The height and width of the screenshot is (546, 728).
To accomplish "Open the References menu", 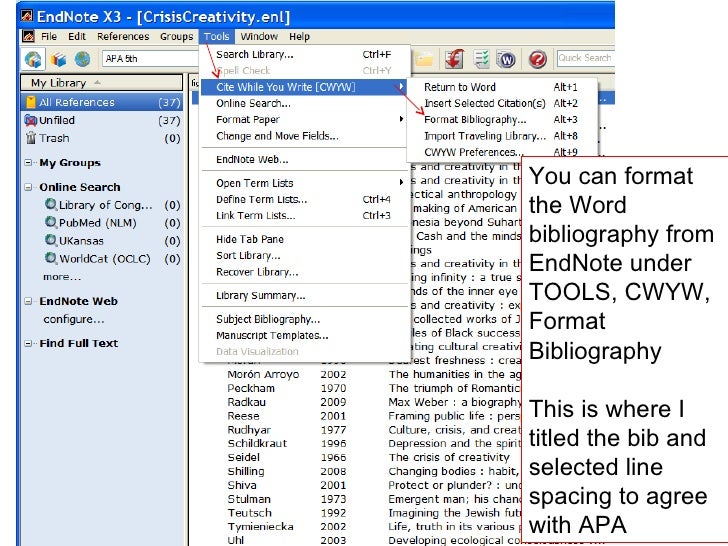I will click(123, 36).
